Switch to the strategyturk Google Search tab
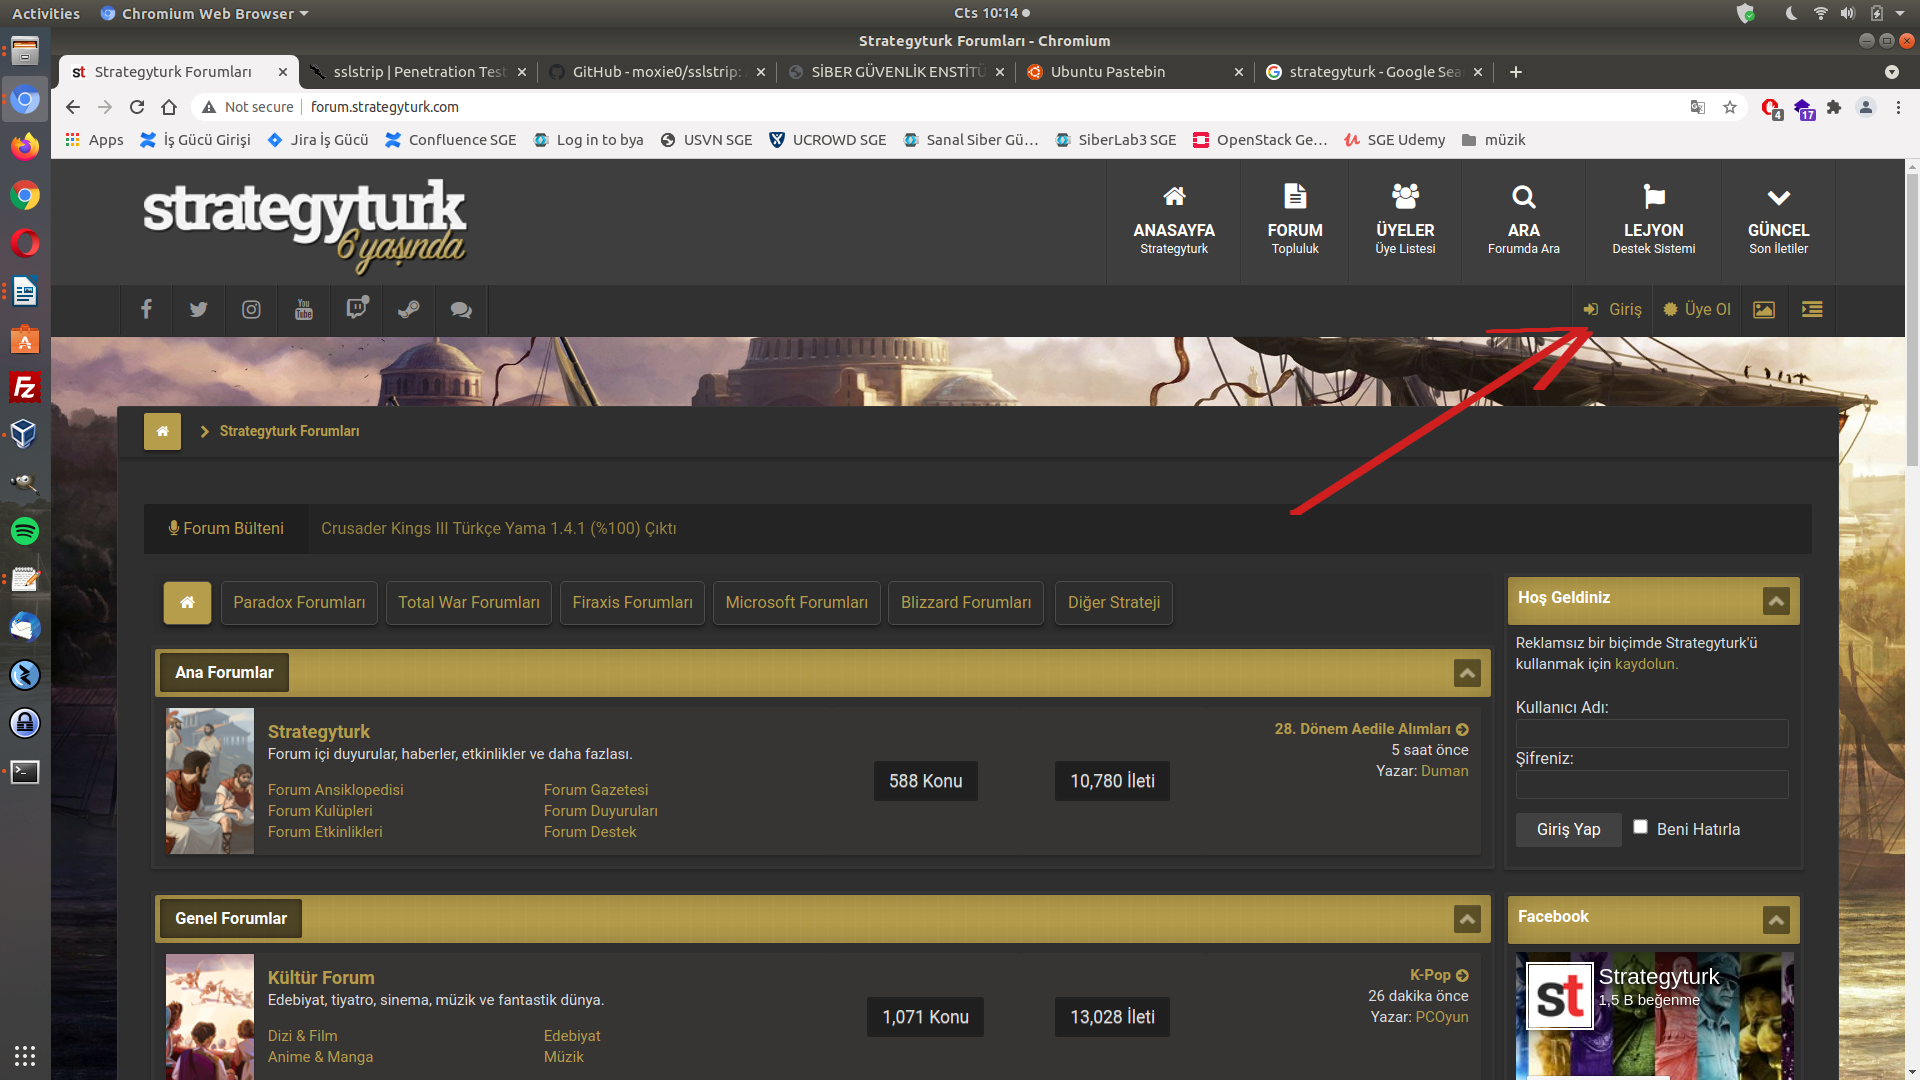This screenshot has height=1080, width=1920. pyautogui.click(x=1374, y=72)
